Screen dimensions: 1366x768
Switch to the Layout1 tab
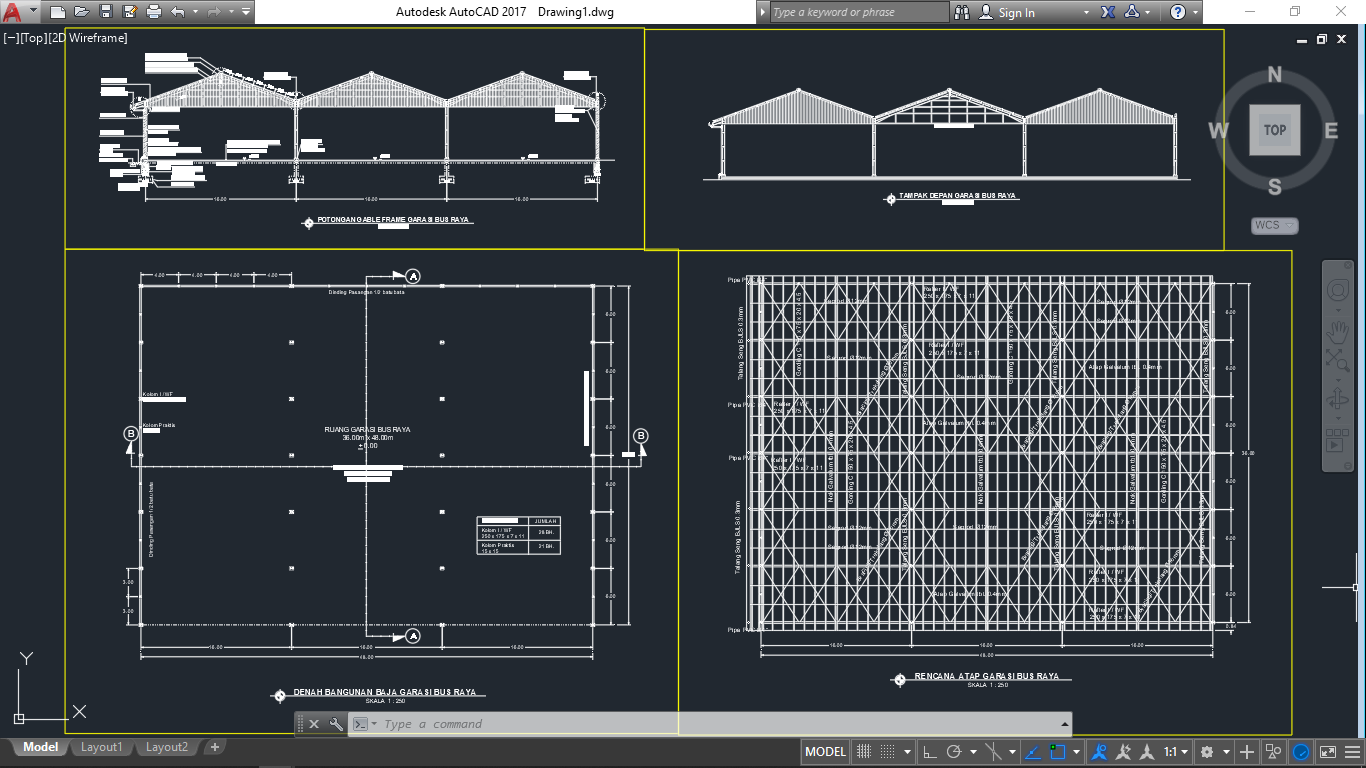click(101, 746)
